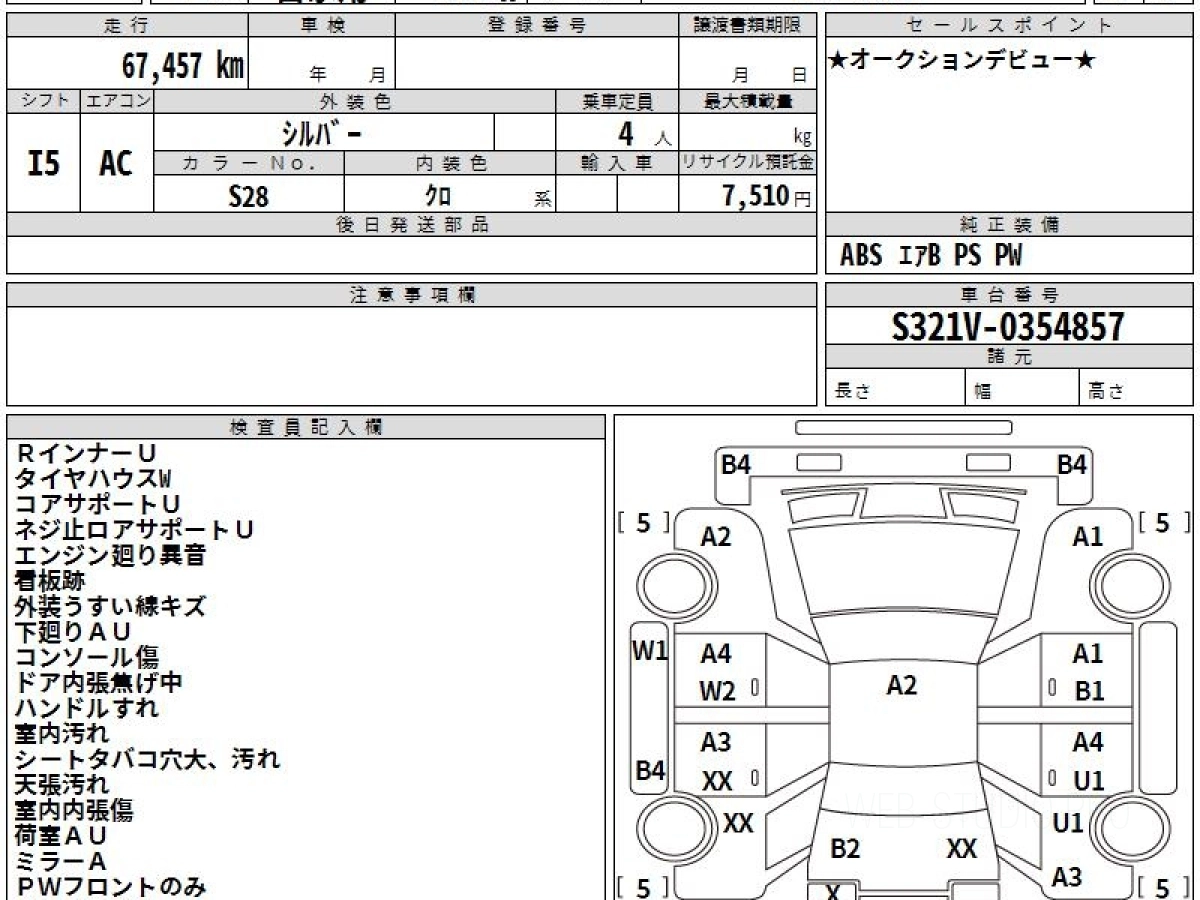Click the chassis number S321V-0354857
The height and width of the screenshot is (900, 1200).
click(x=1008, y=326)
